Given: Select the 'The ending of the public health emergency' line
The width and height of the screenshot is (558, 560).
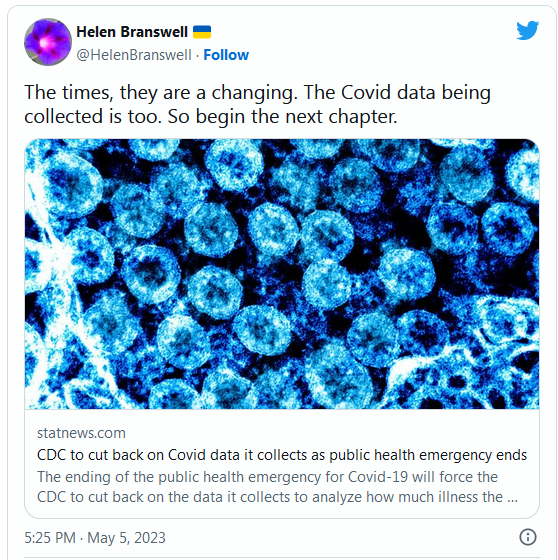Looking at the screenshot, I should click(x=267, y=477).
